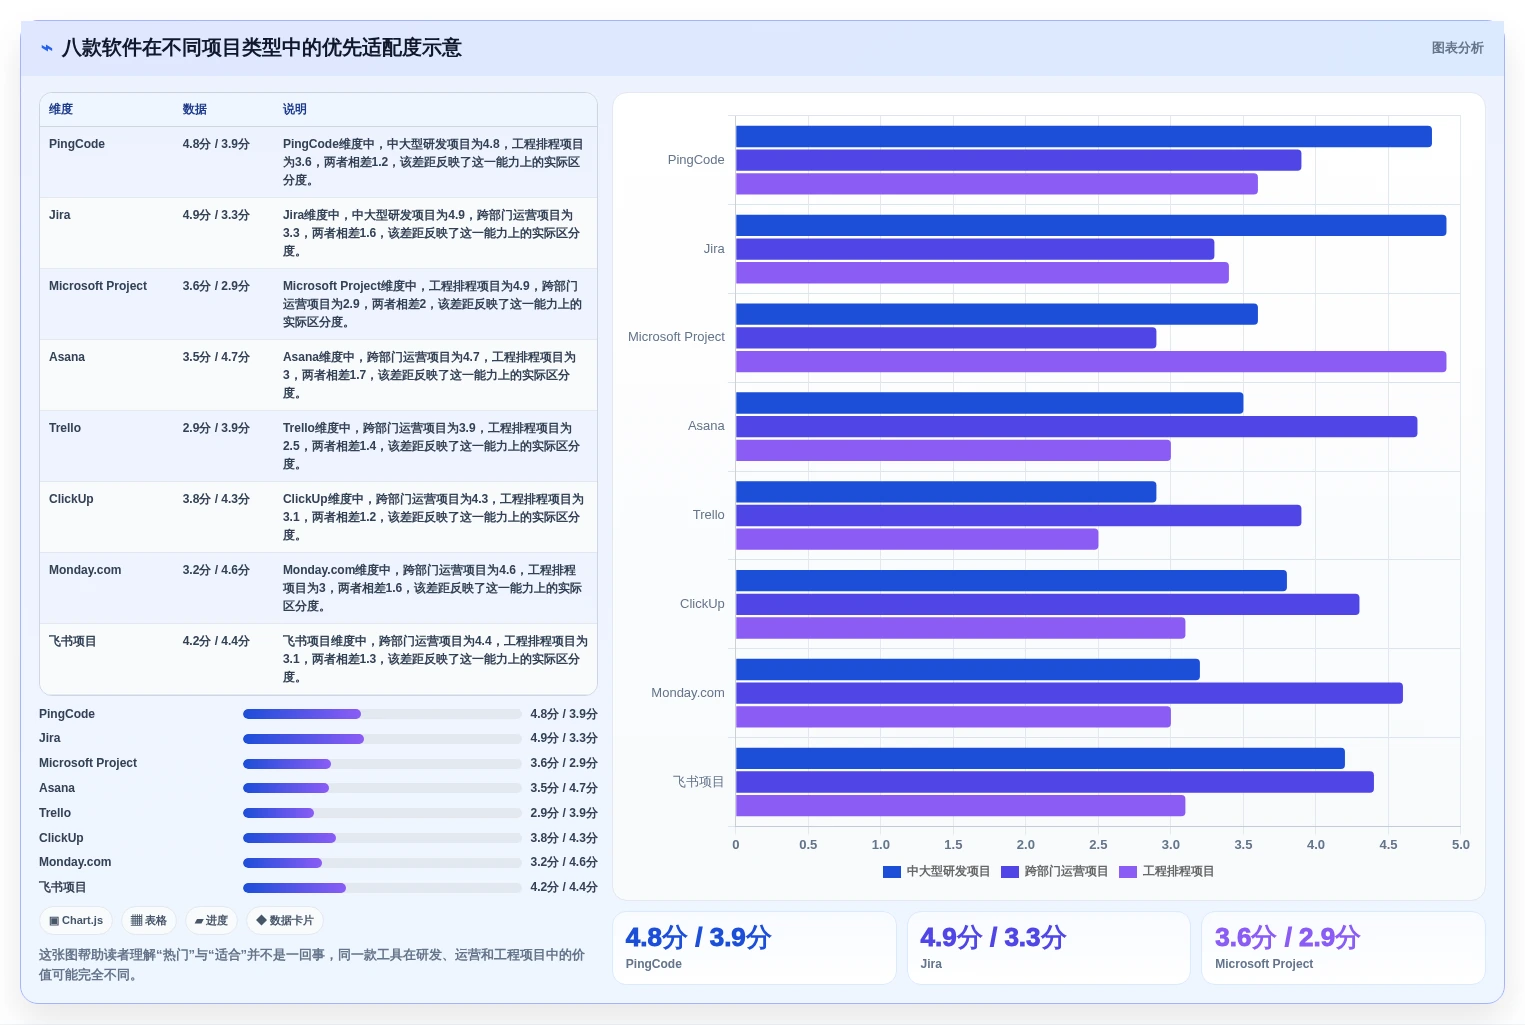Click the Monday.com y-axis label
This screenshot has height=1025, width=1525.
coord(688,693)
